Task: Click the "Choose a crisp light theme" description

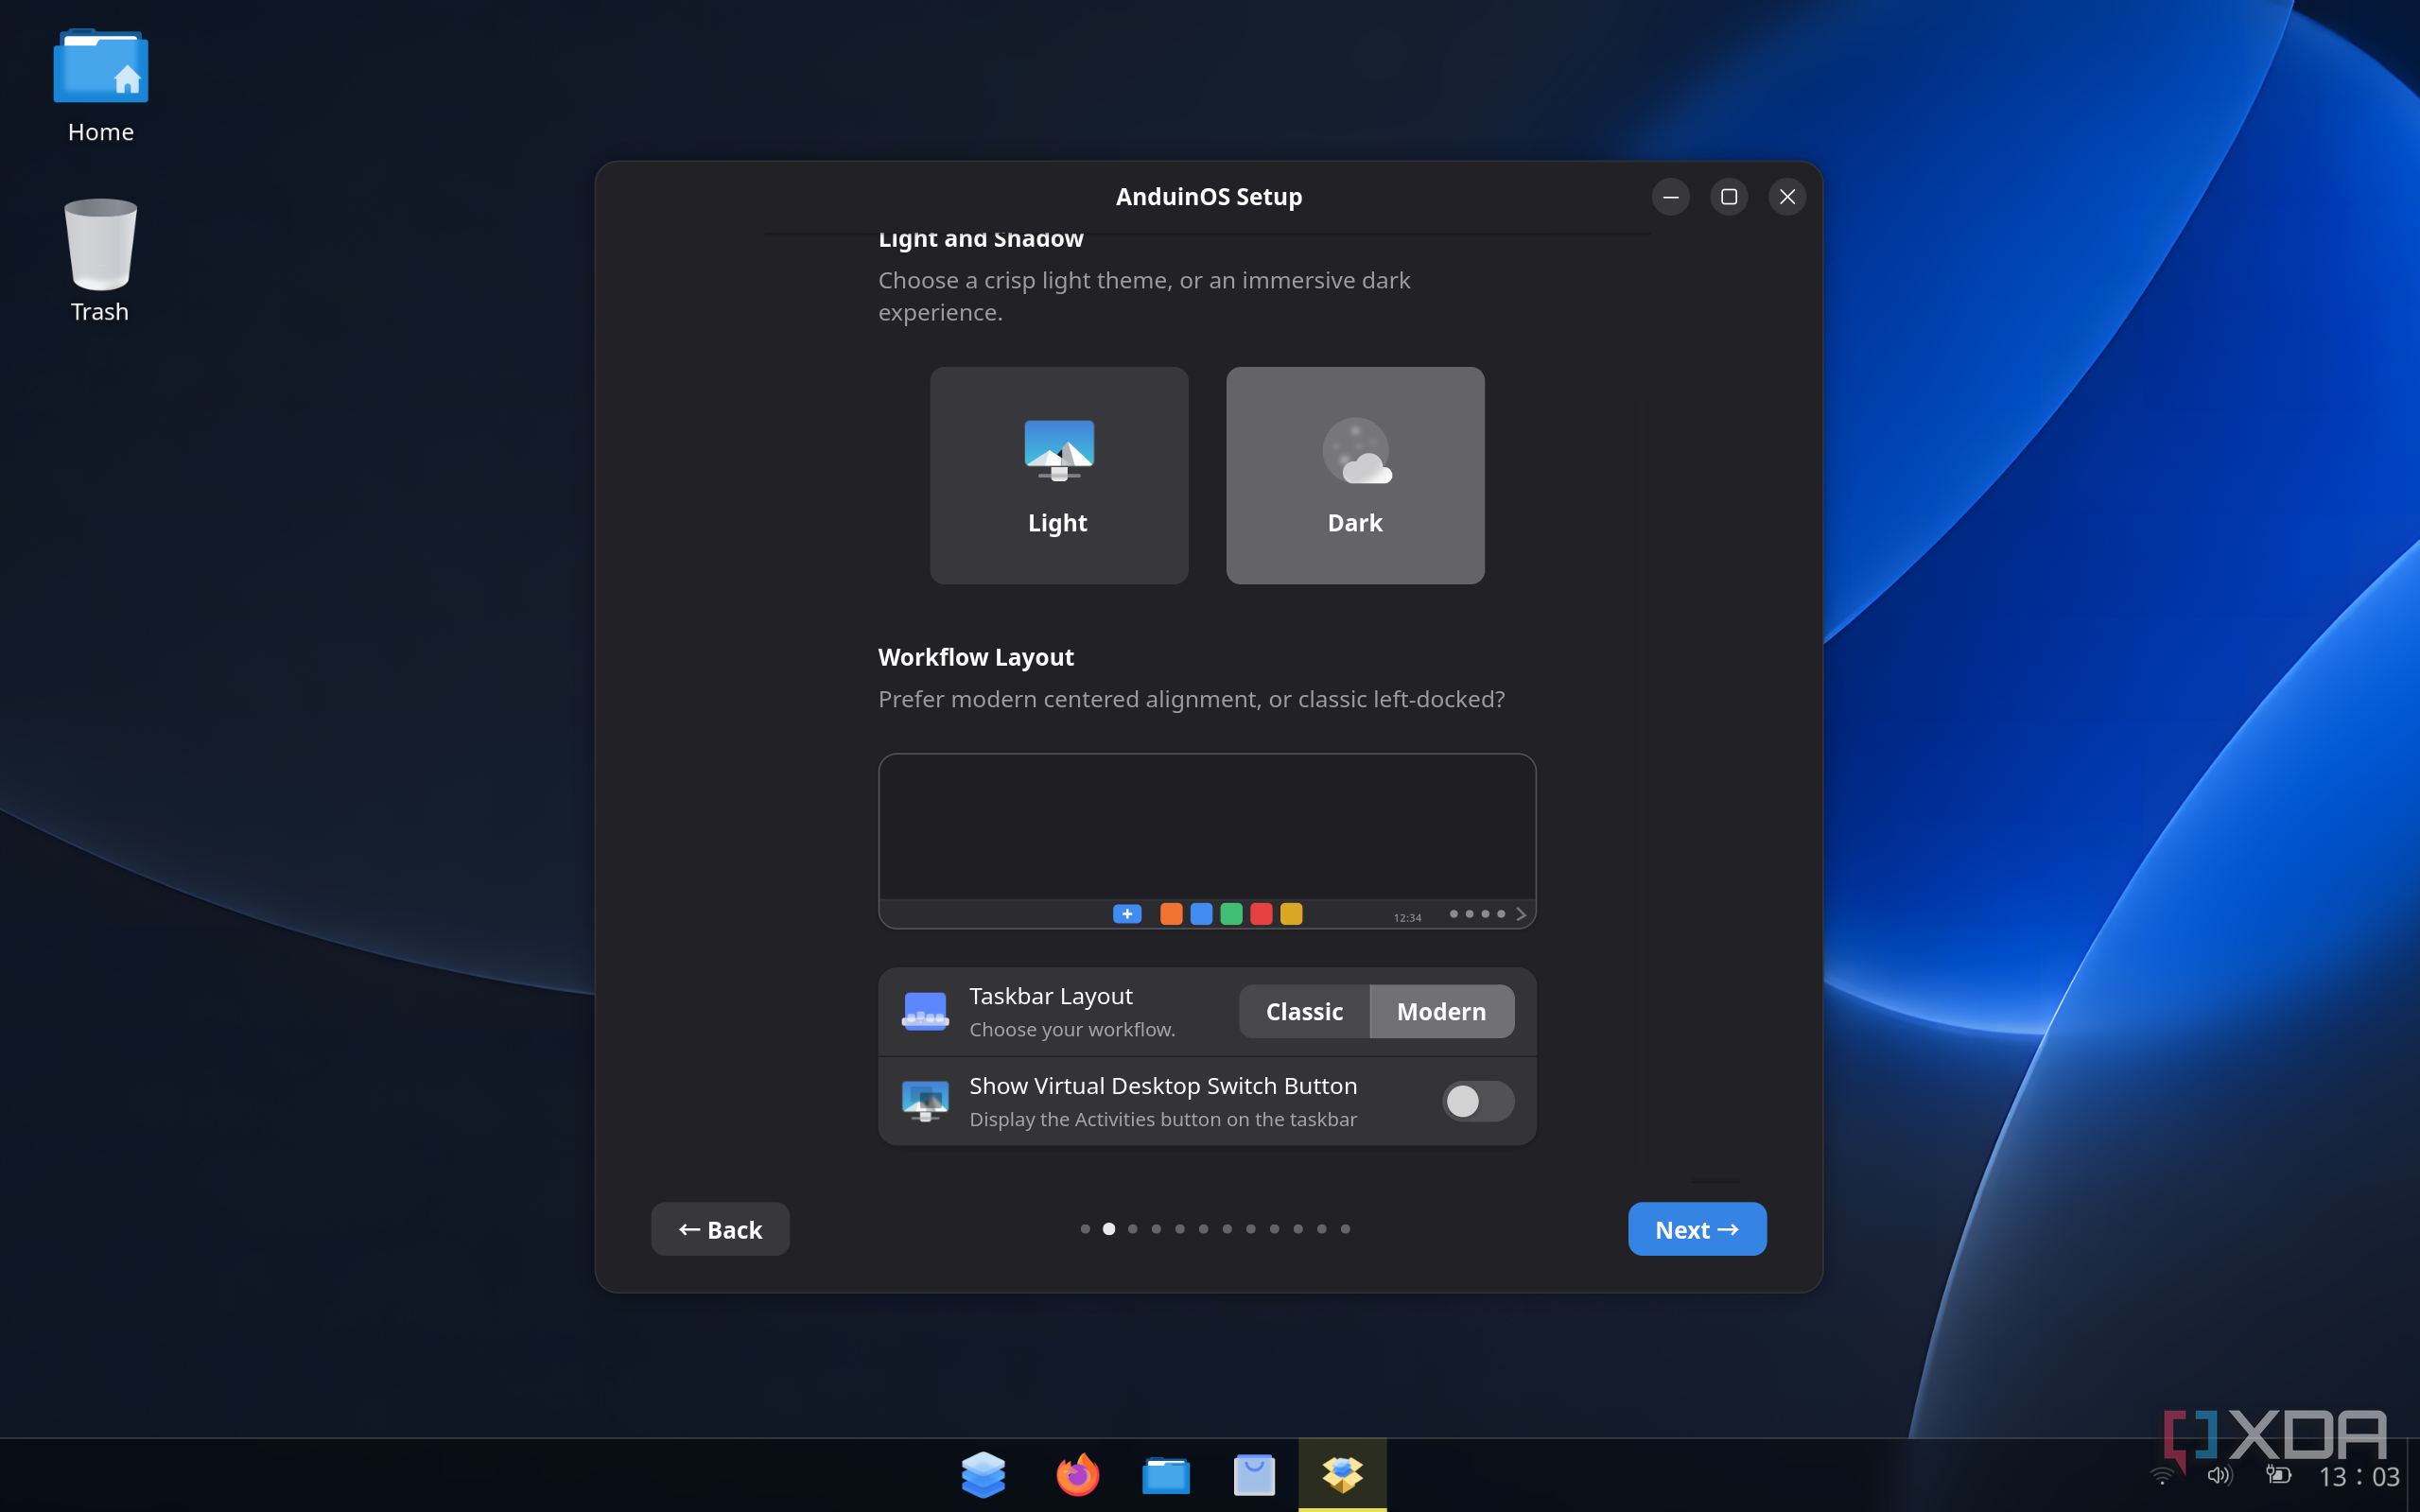Action: (x=1144, y=296)
